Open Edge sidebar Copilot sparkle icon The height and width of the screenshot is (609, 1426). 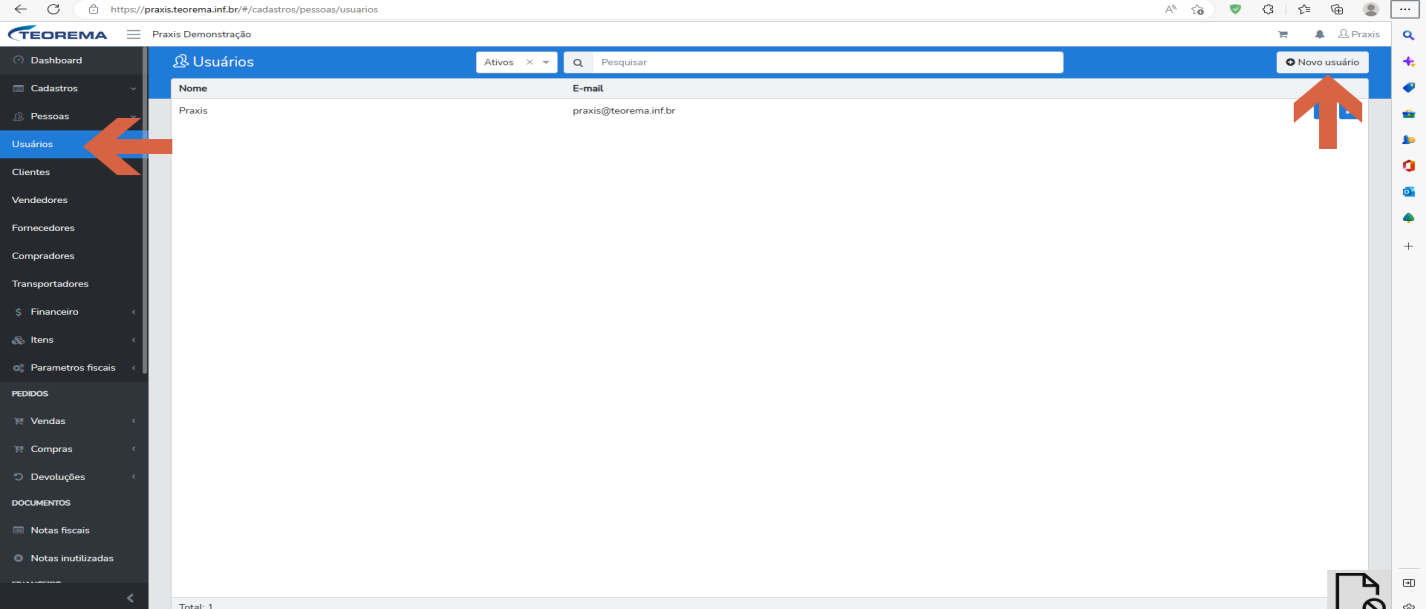coord(1409,61)
